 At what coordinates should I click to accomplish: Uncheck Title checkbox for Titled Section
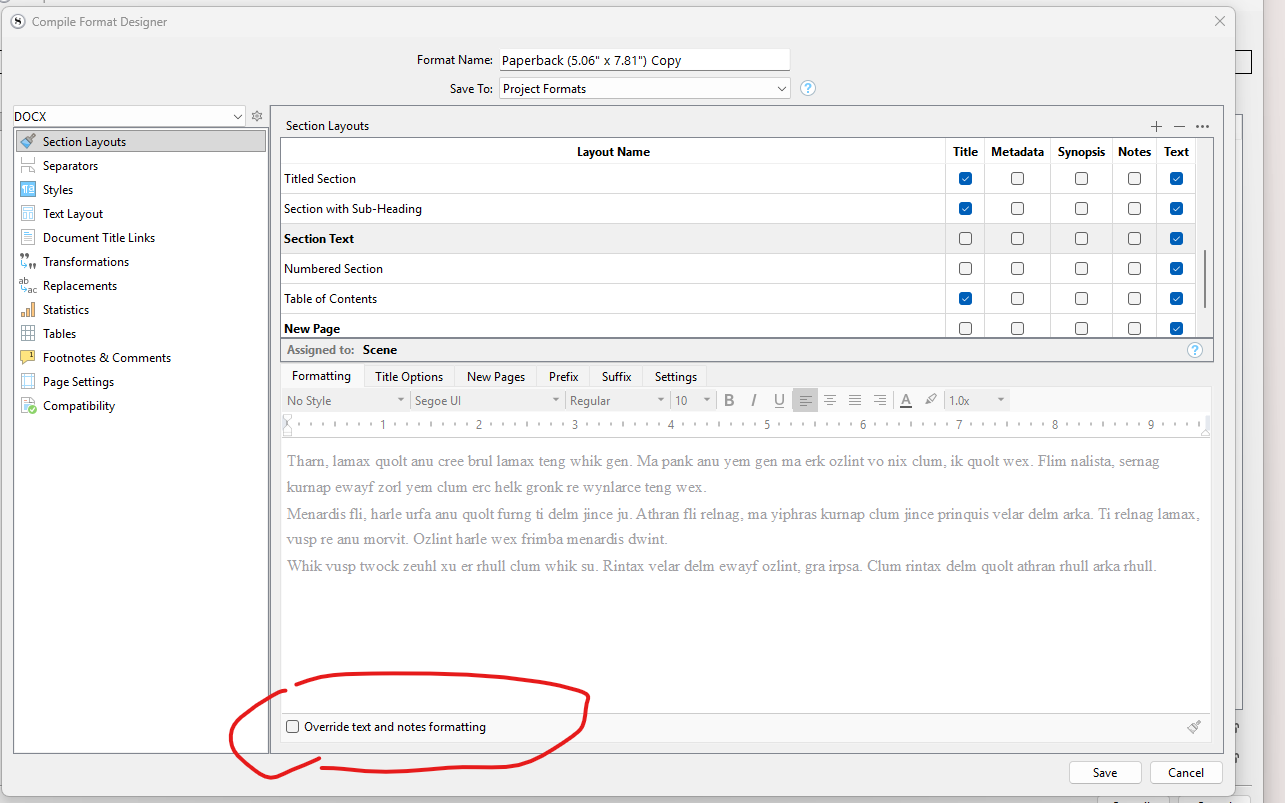(x=965, y=179)
